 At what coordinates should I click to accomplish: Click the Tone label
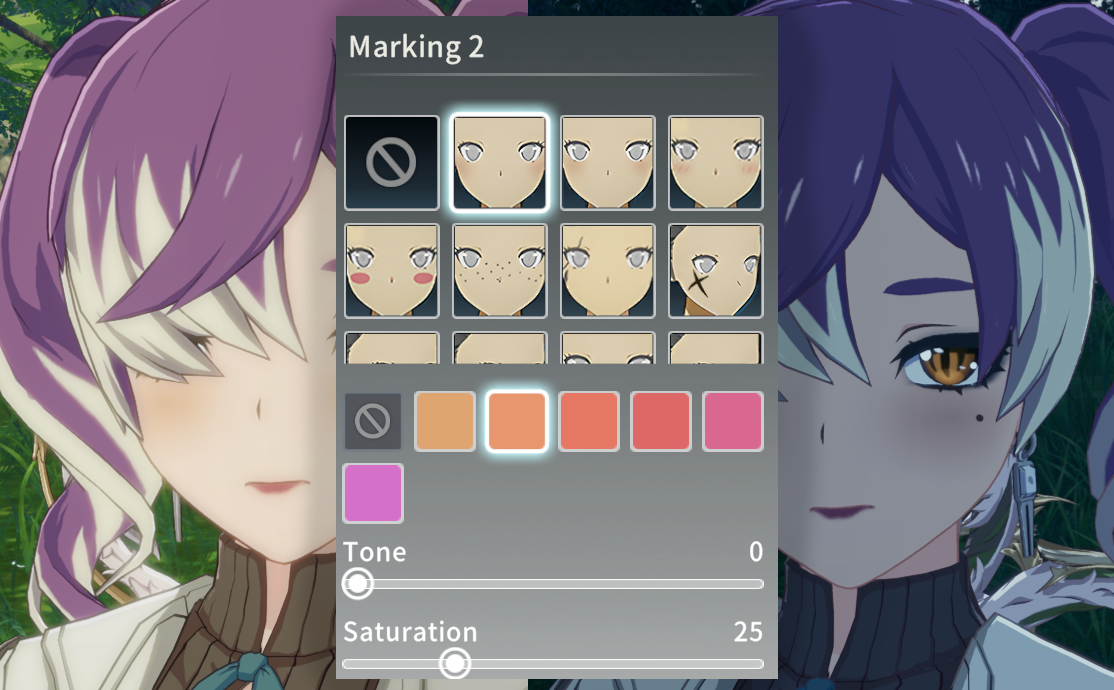click(x=374, y=552)
